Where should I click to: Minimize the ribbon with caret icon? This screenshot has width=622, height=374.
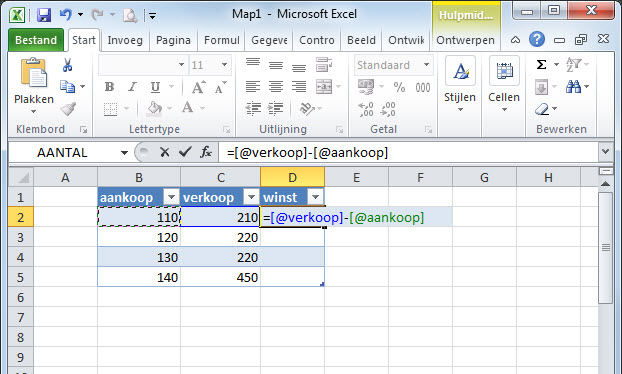click(515, 40)
